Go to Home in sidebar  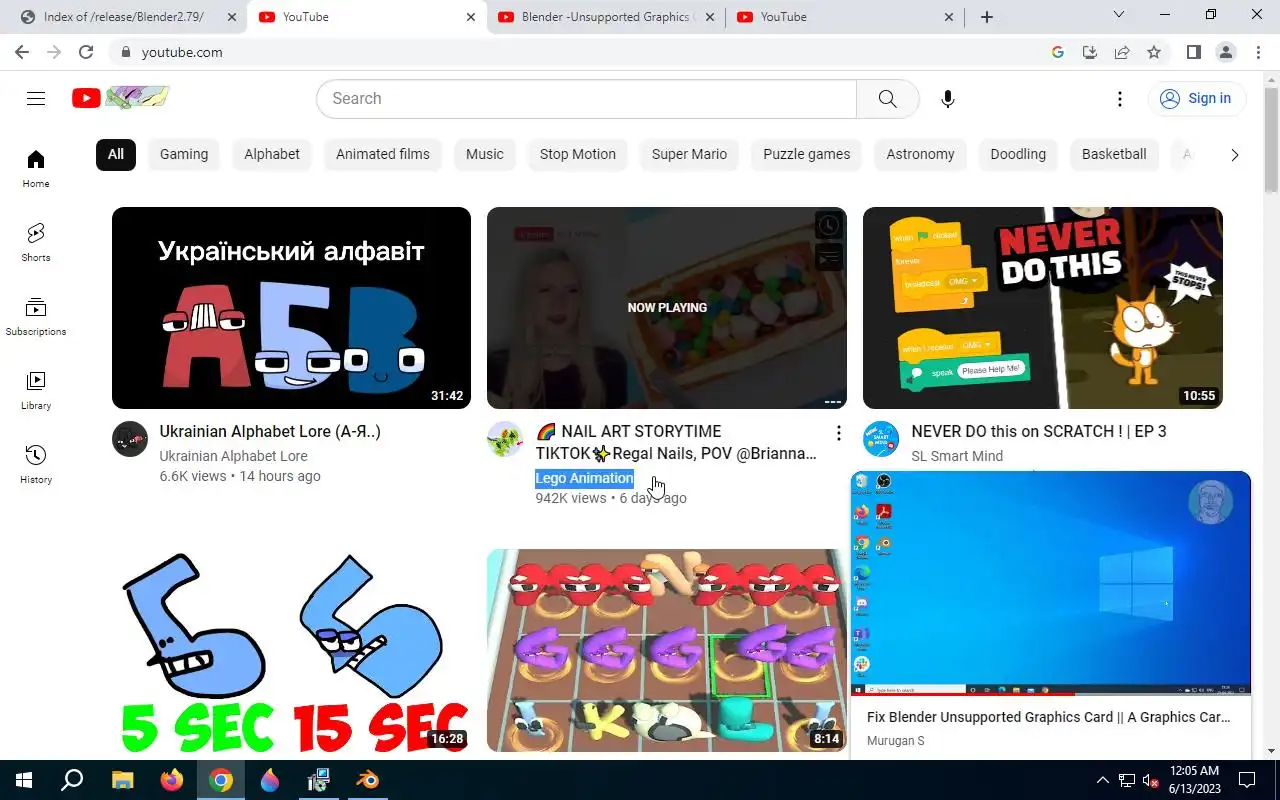pos(36,168)
